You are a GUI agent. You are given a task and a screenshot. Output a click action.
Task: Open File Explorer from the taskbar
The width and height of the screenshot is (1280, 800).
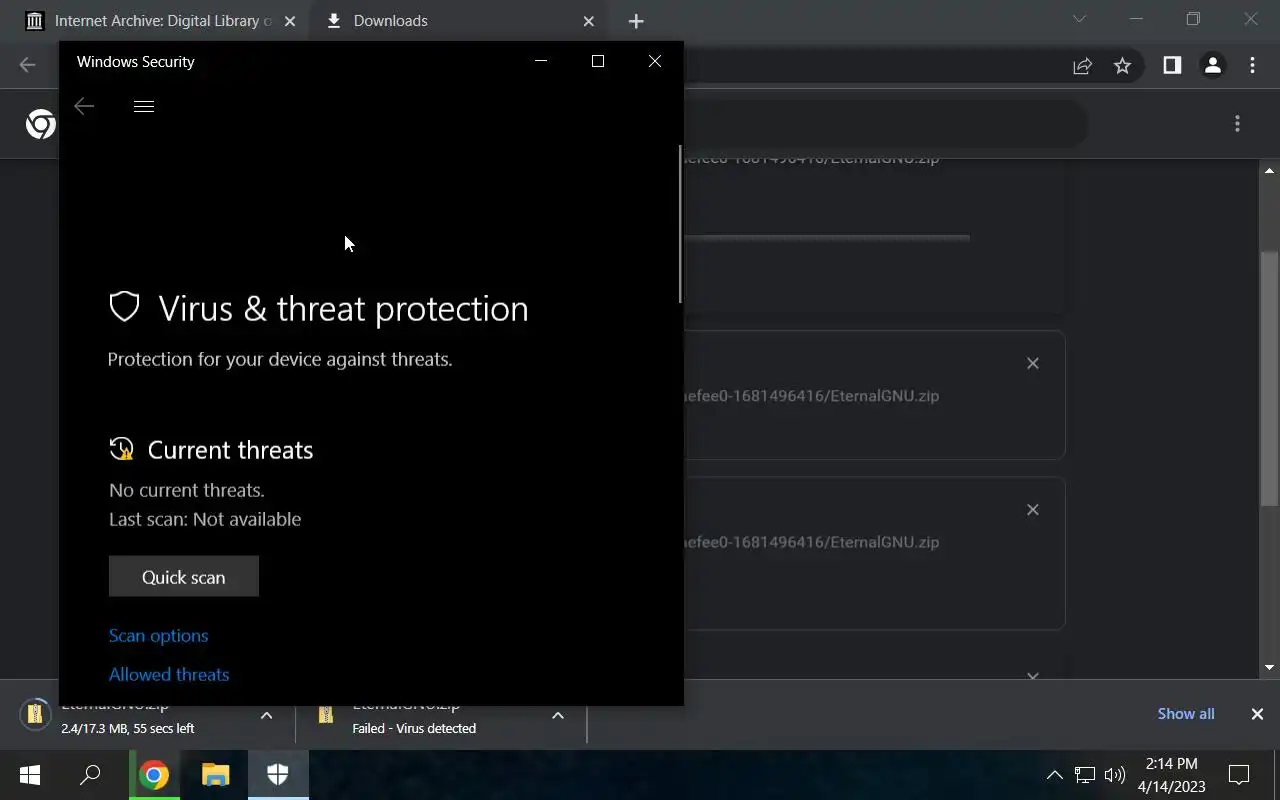click(x=215, y=775)
